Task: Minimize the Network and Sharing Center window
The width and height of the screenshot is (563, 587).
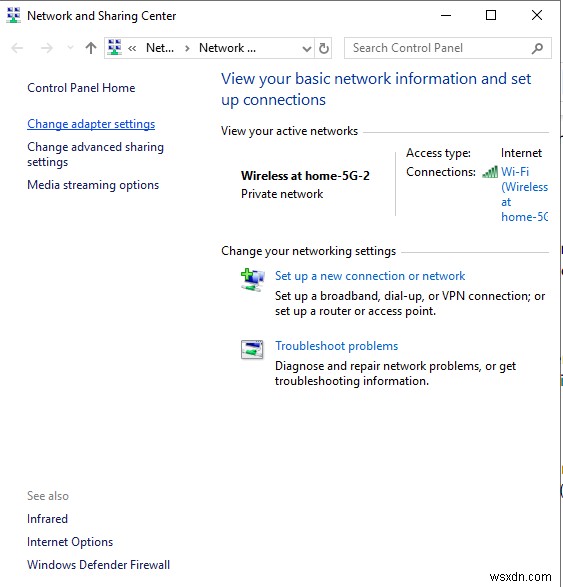Action: 445,15
